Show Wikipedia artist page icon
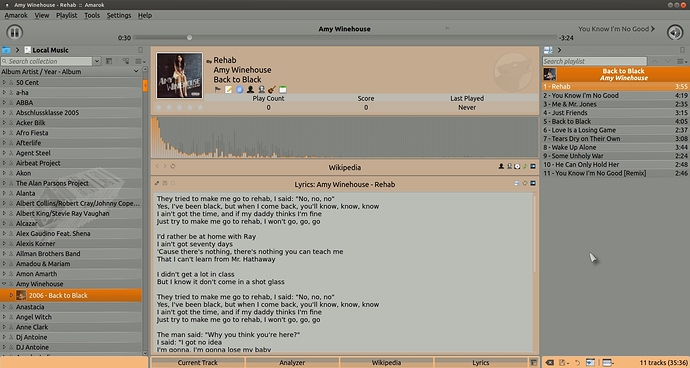 point(501,166)
